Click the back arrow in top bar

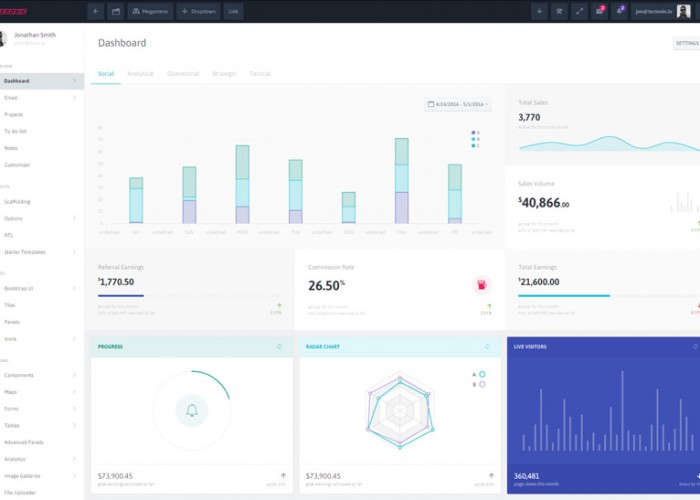pyautogui.click(x=96, y=12)
